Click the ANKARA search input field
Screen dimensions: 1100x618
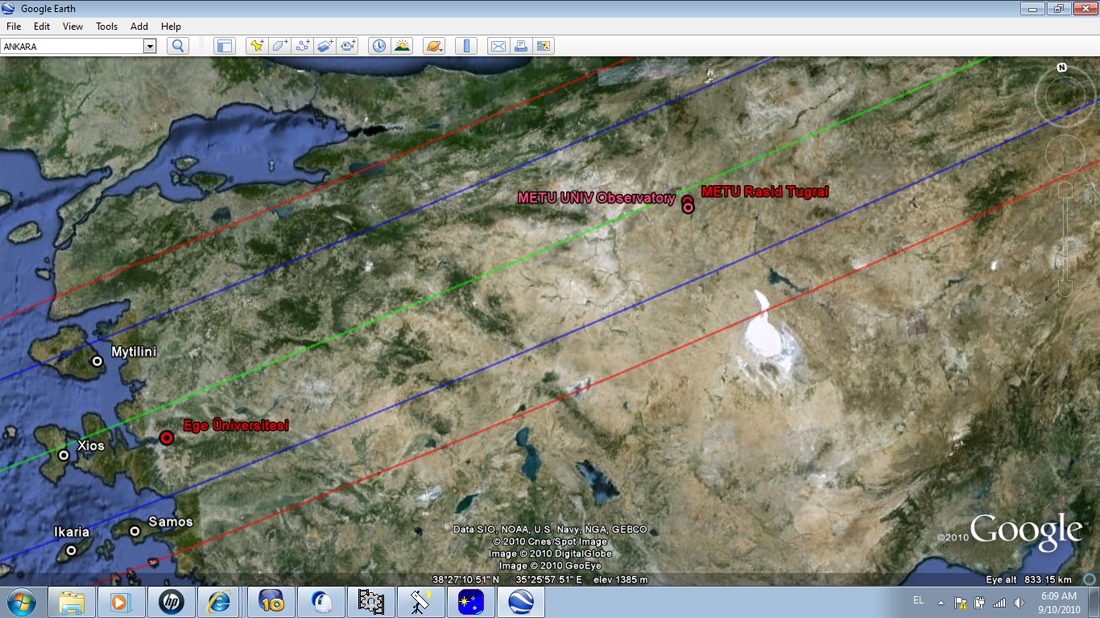[72, 46]
